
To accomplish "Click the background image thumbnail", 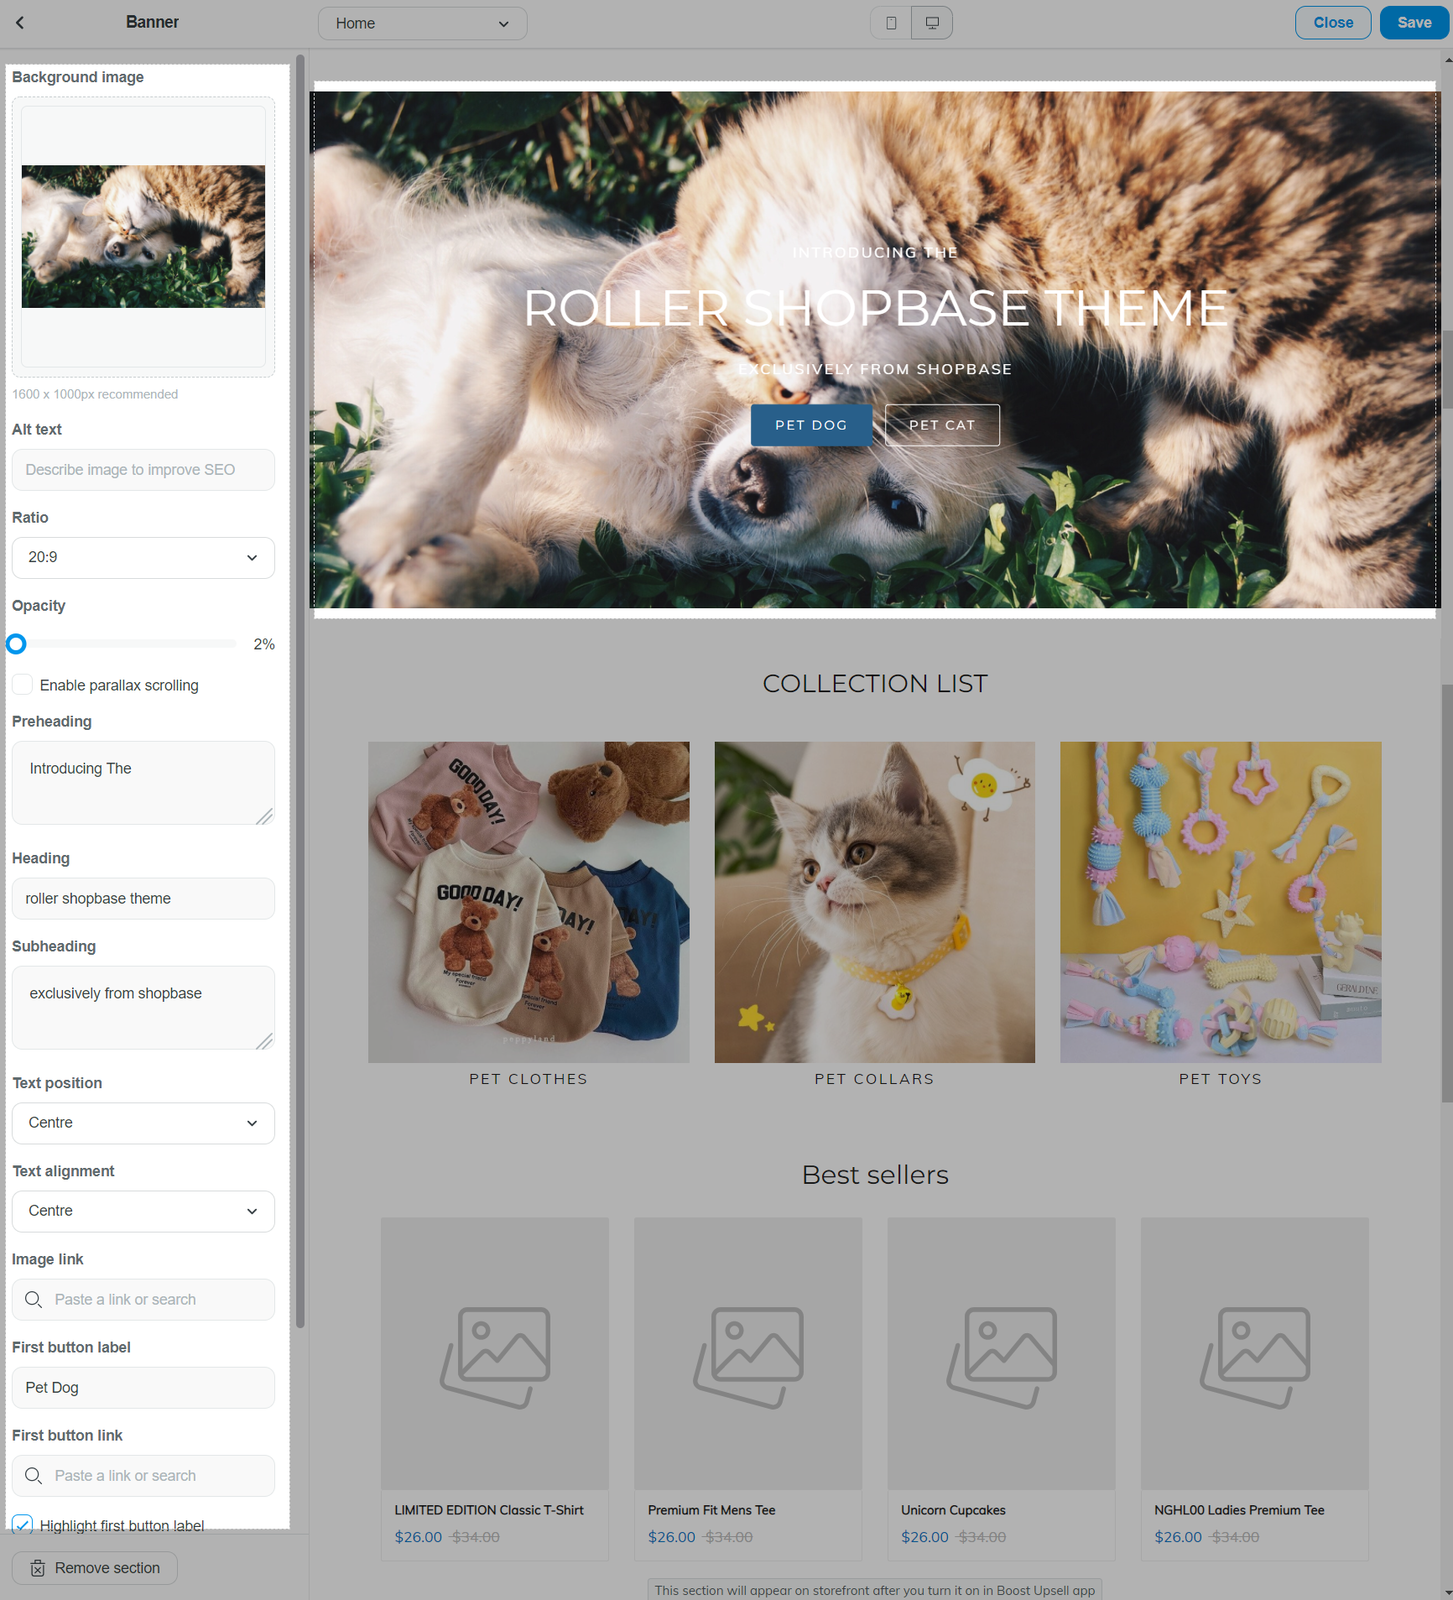I will pyautogui.click(x=143, y=236).
